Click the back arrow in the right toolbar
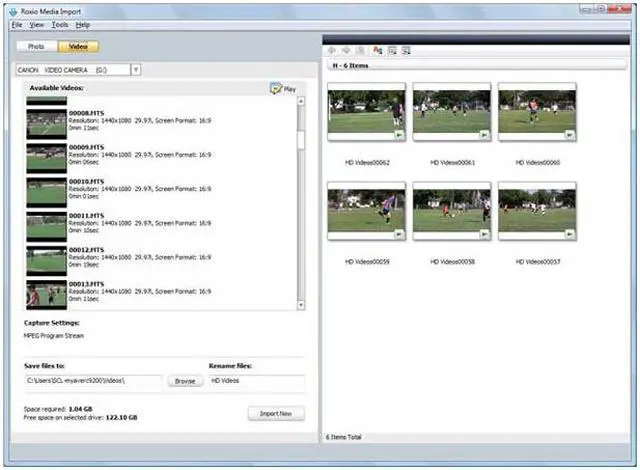640x470 pixels. tap(332, 49)
